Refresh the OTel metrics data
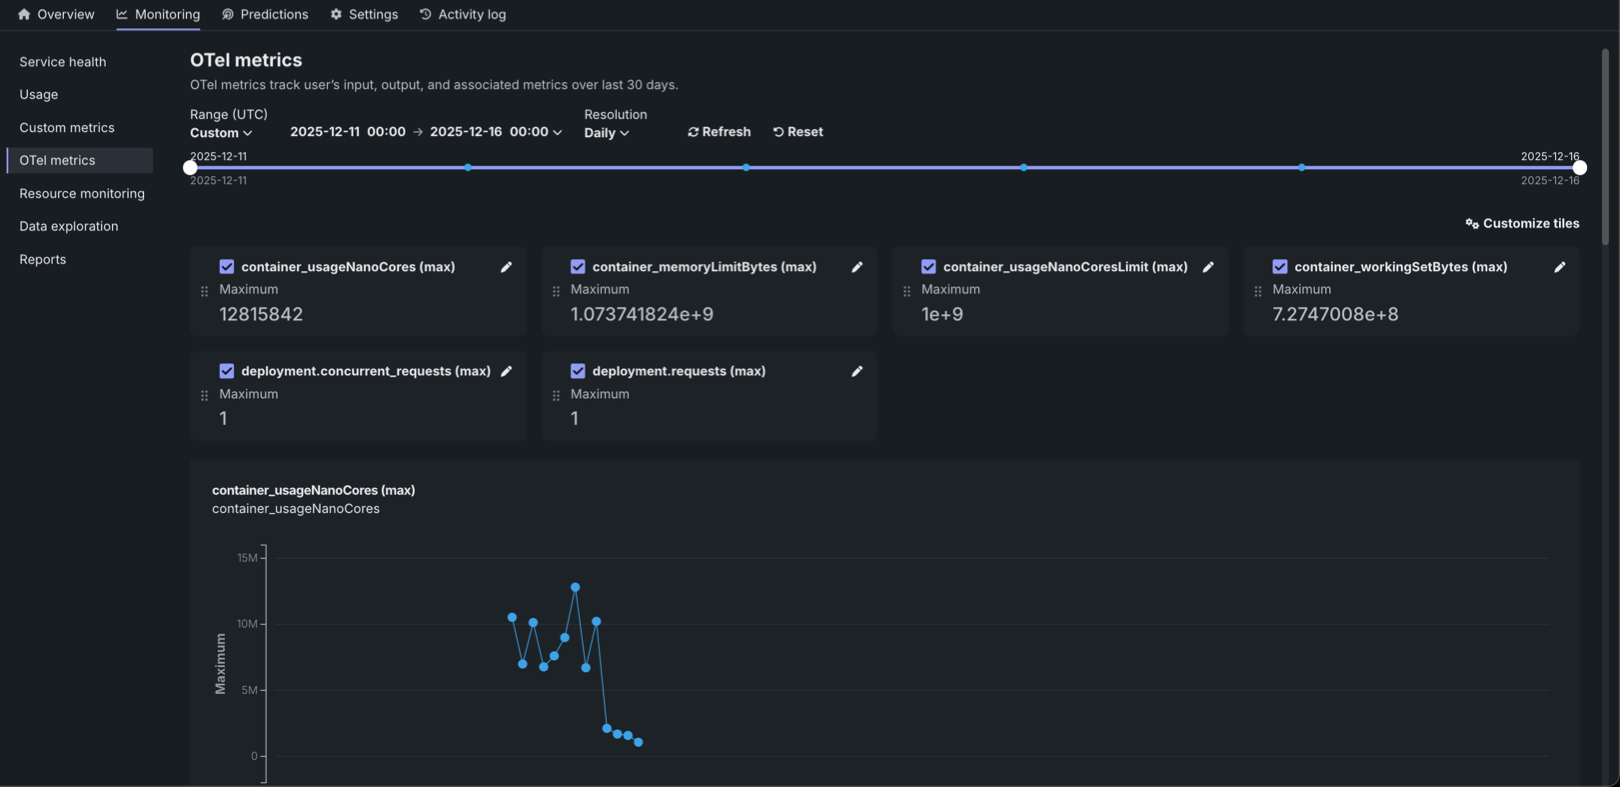The width and height of the screenshot is (1620, 787). (719, 132)
